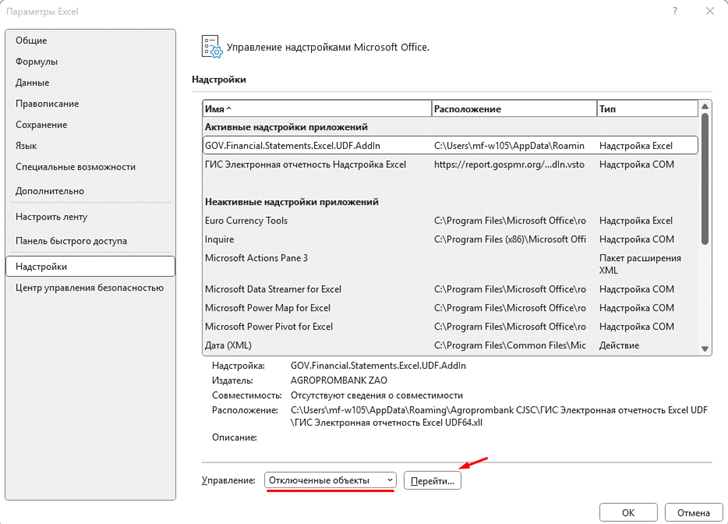Click the Расположение column header
This screenshot has height=524, width=728.
pyautogui.click(x=512, y=108)
